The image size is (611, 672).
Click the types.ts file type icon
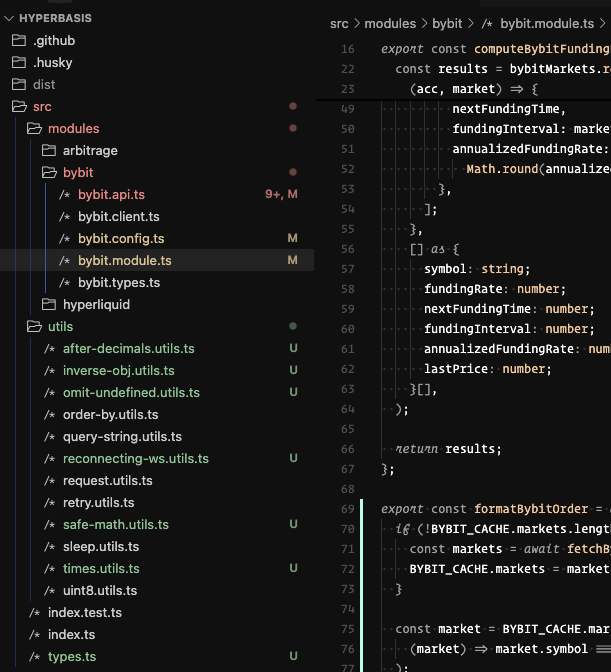pos(35,657)
